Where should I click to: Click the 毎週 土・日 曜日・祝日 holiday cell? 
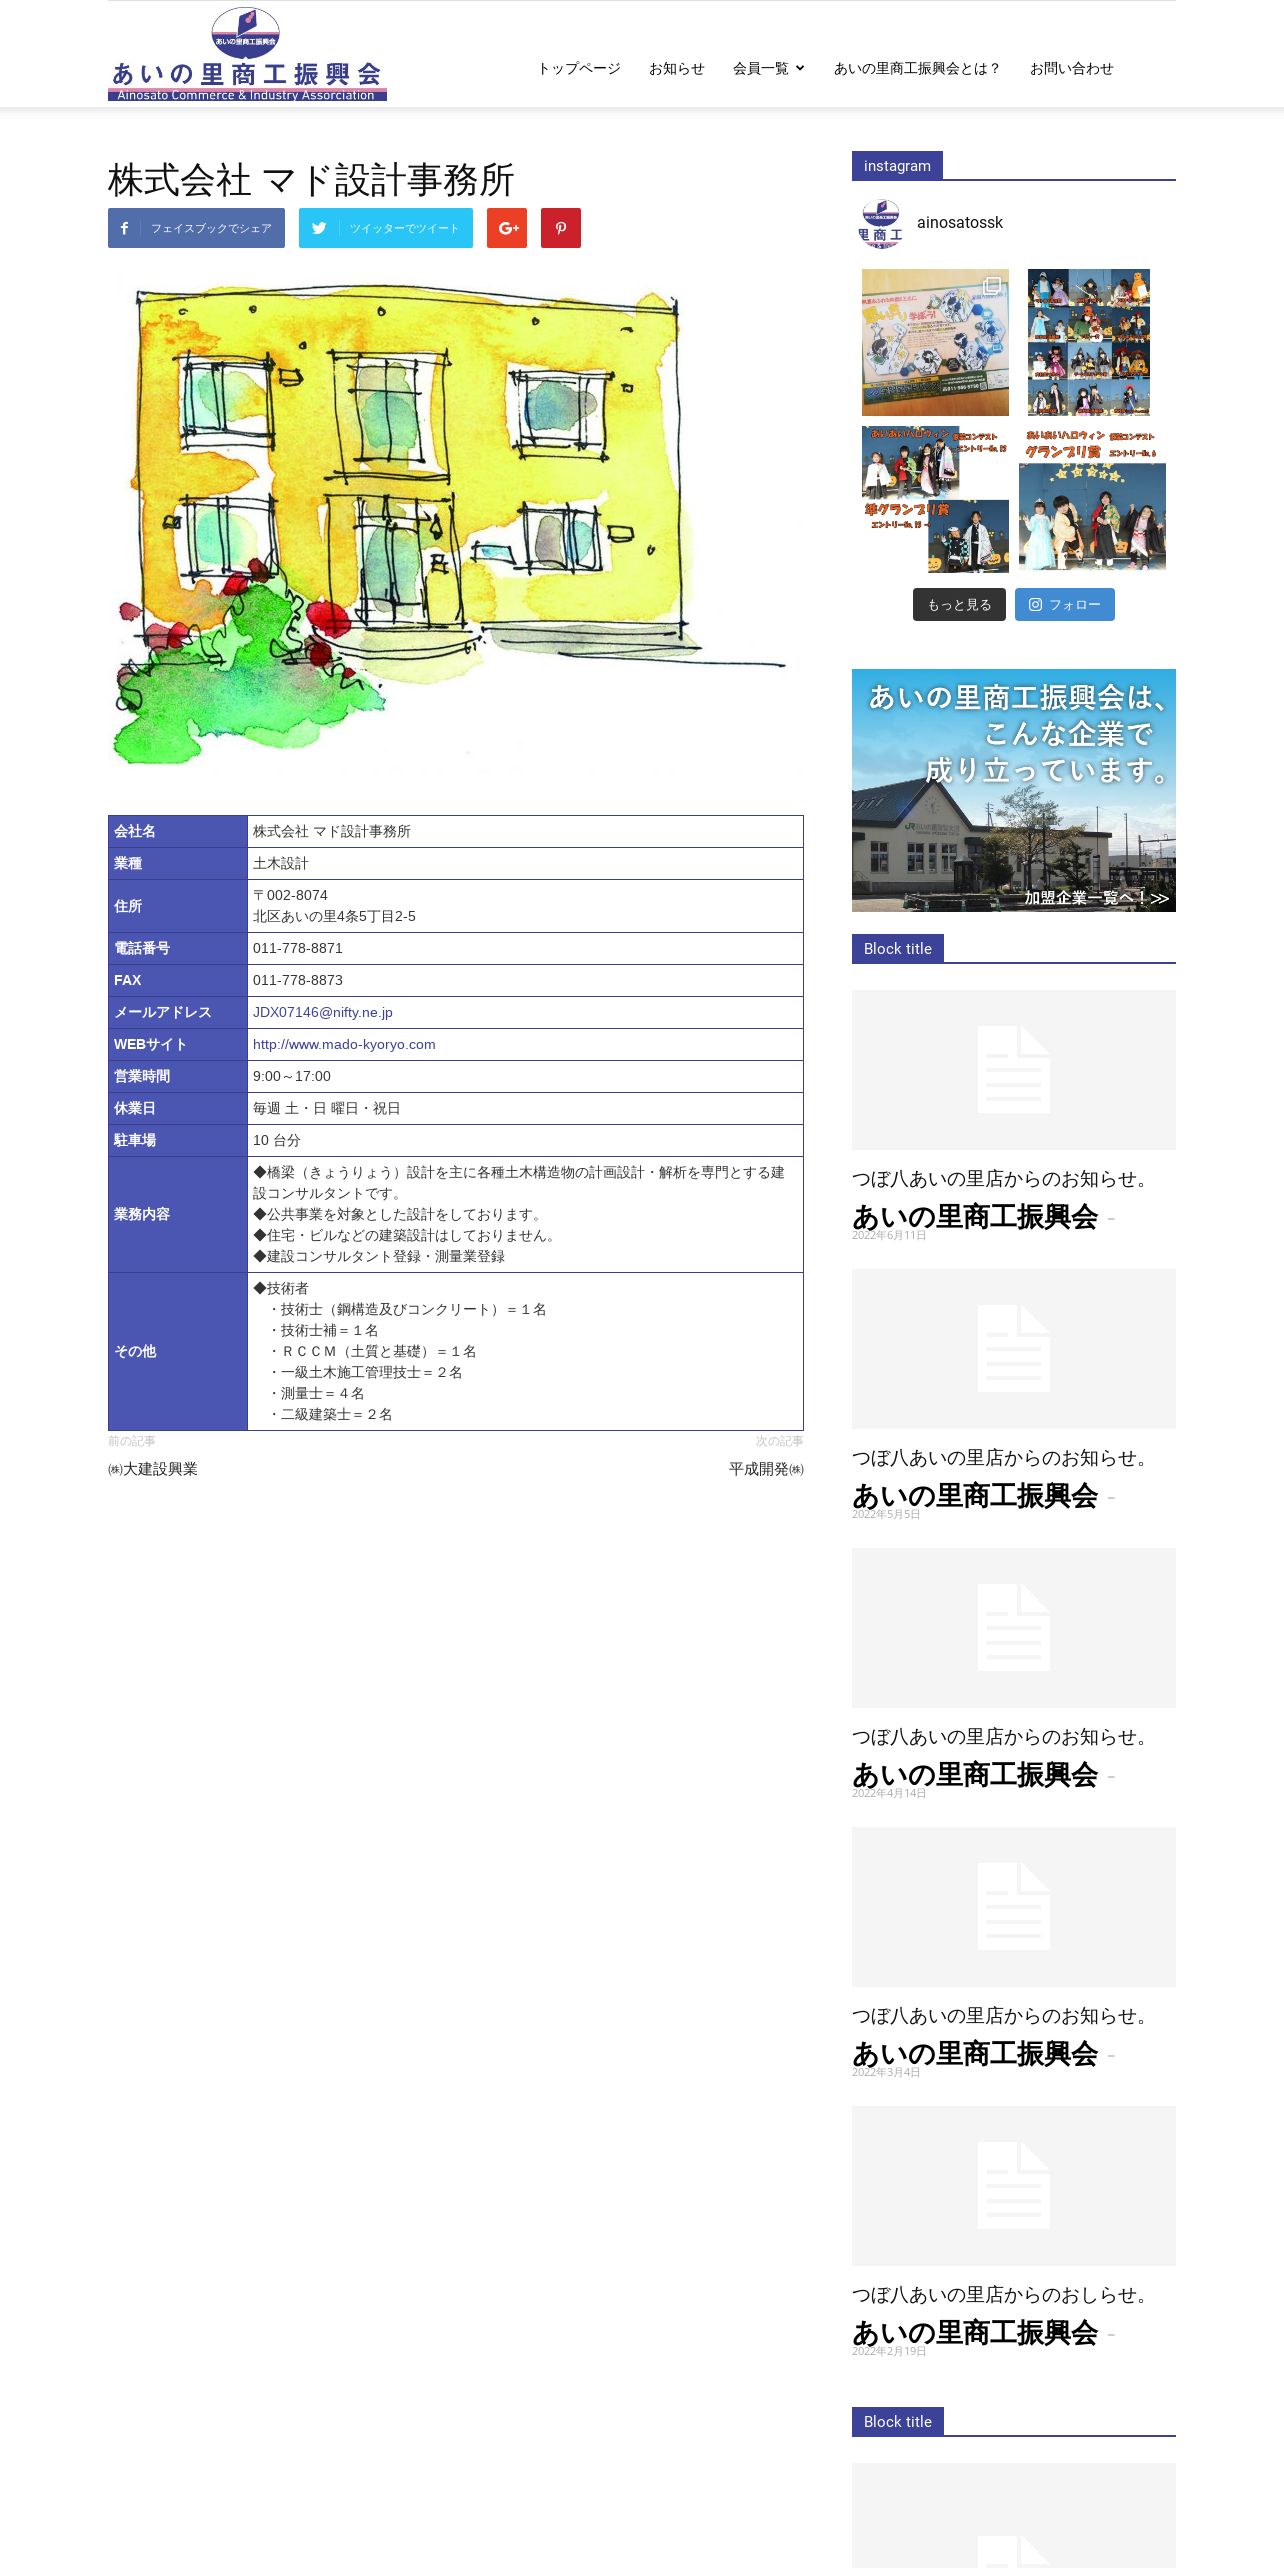(x=525, y=1108)
